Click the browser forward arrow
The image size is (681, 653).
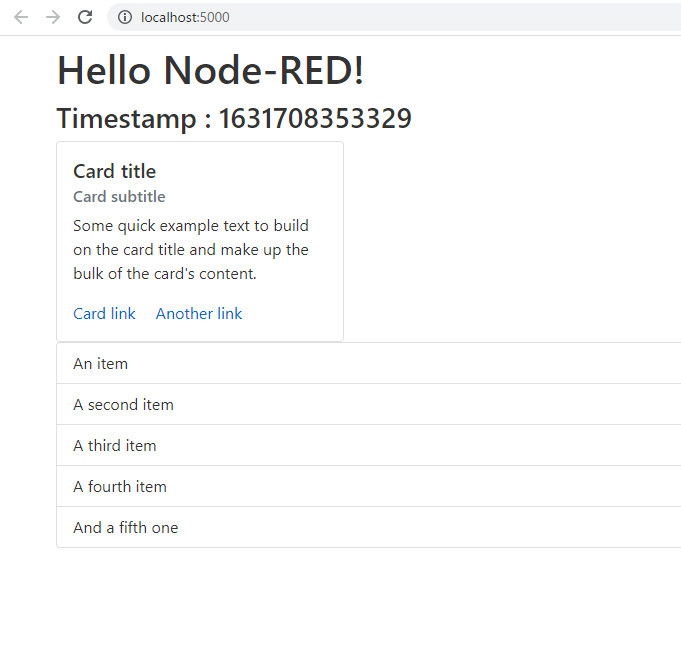[x=53, y=17]
